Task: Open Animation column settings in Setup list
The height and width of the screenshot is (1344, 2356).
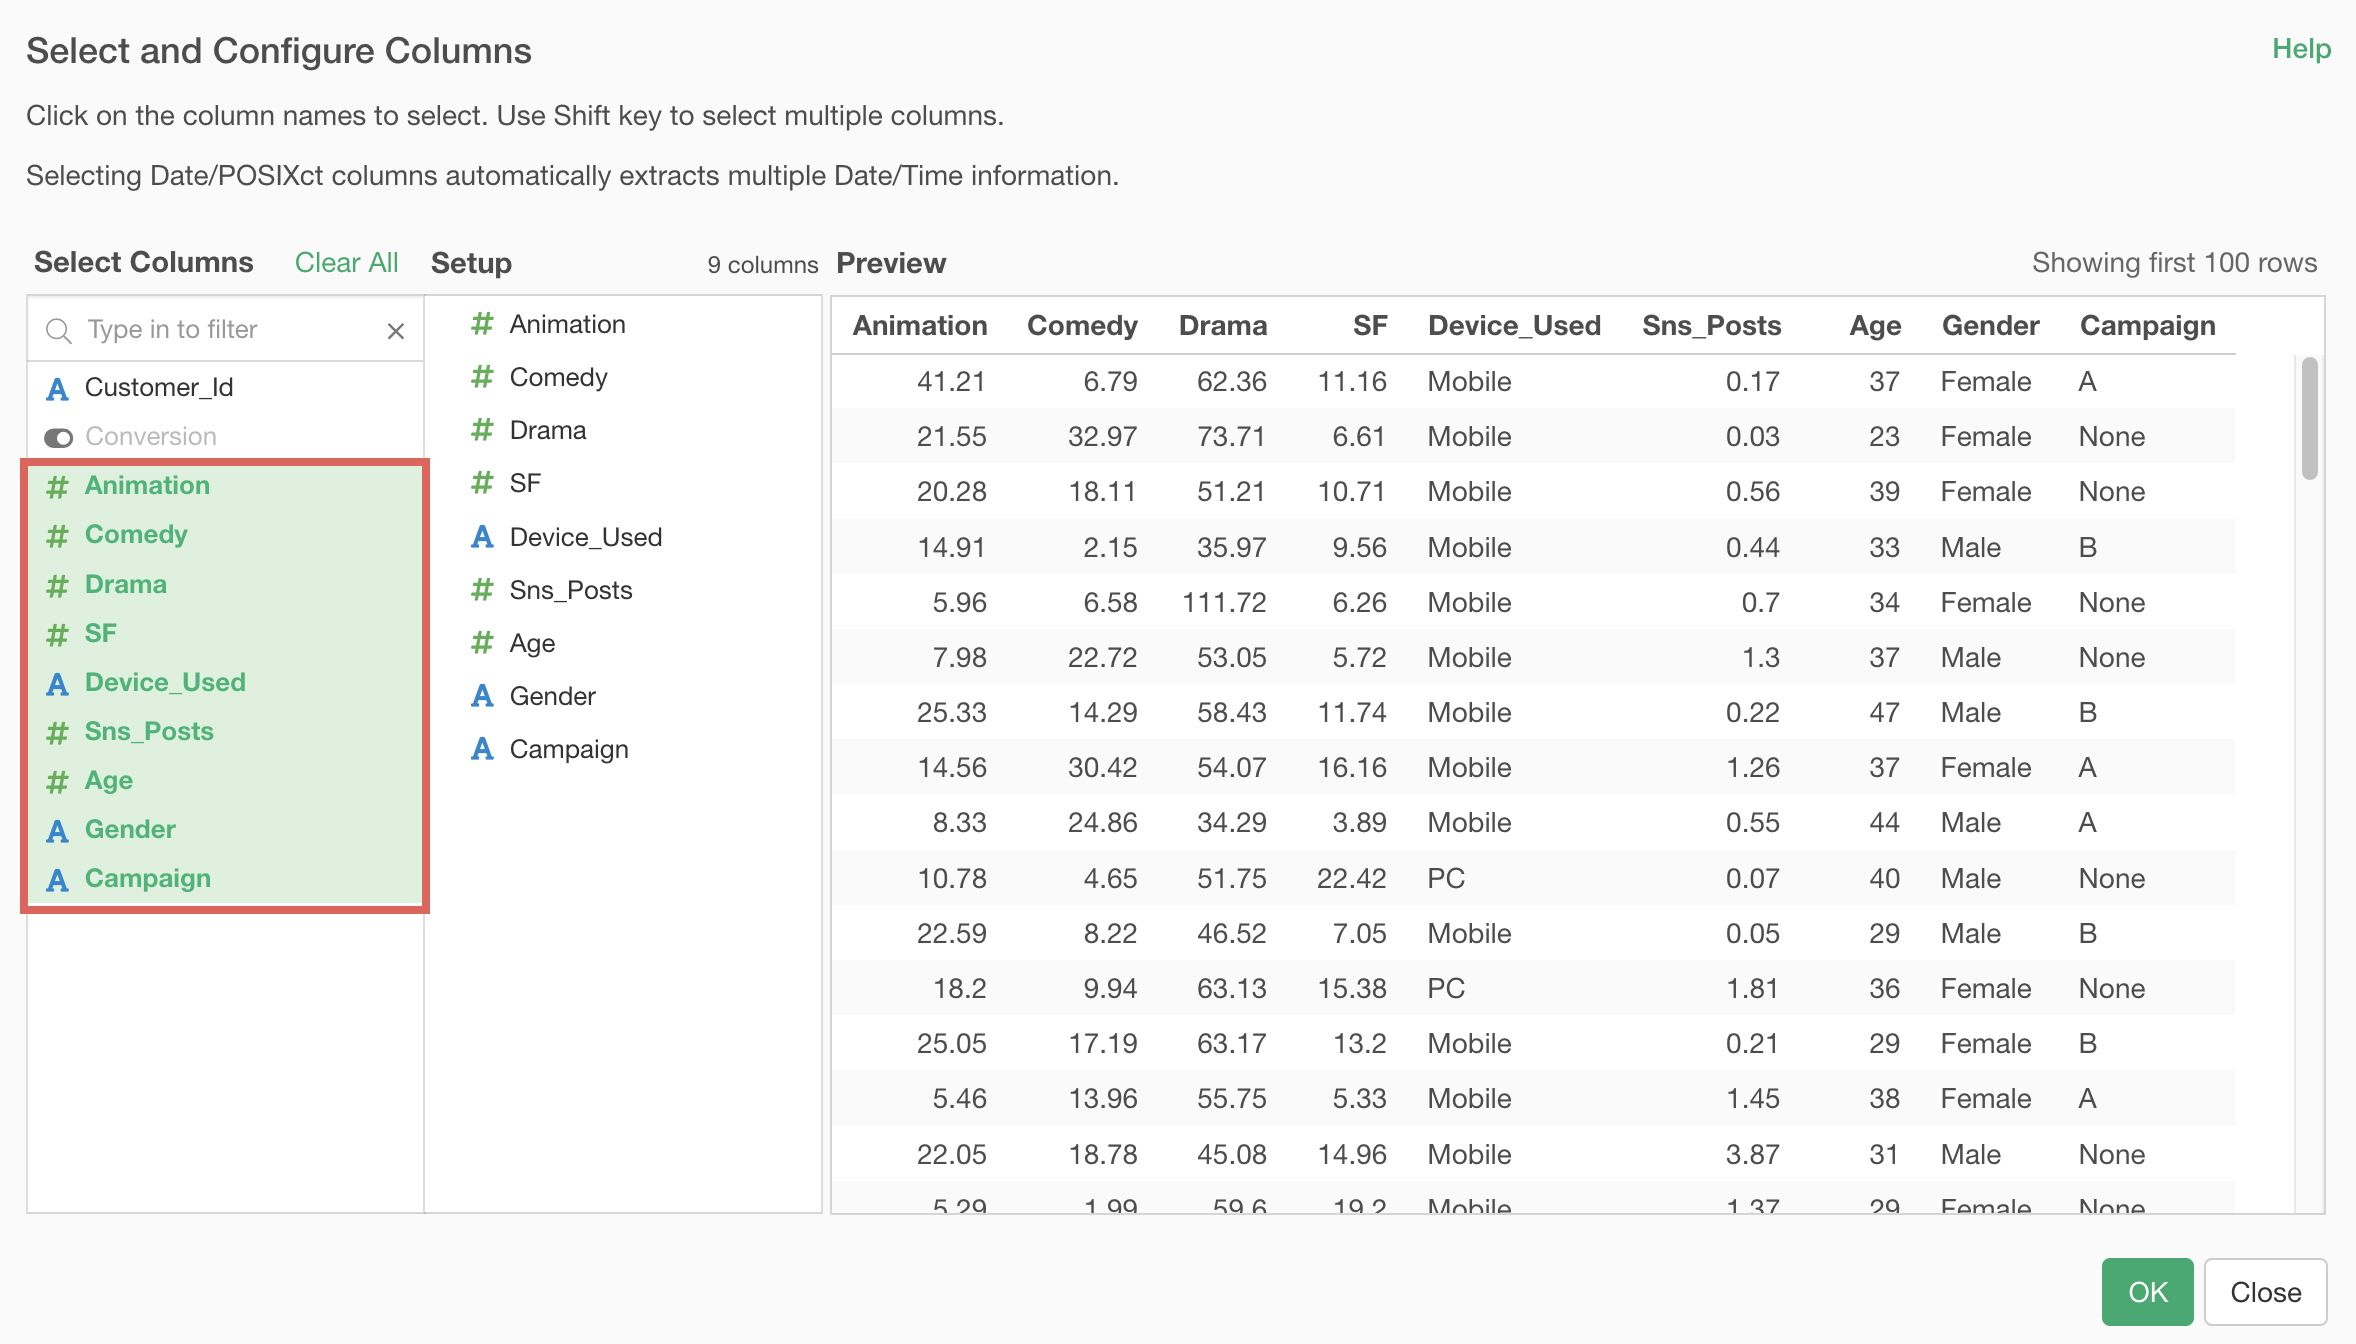Action: tap(568, 324)
